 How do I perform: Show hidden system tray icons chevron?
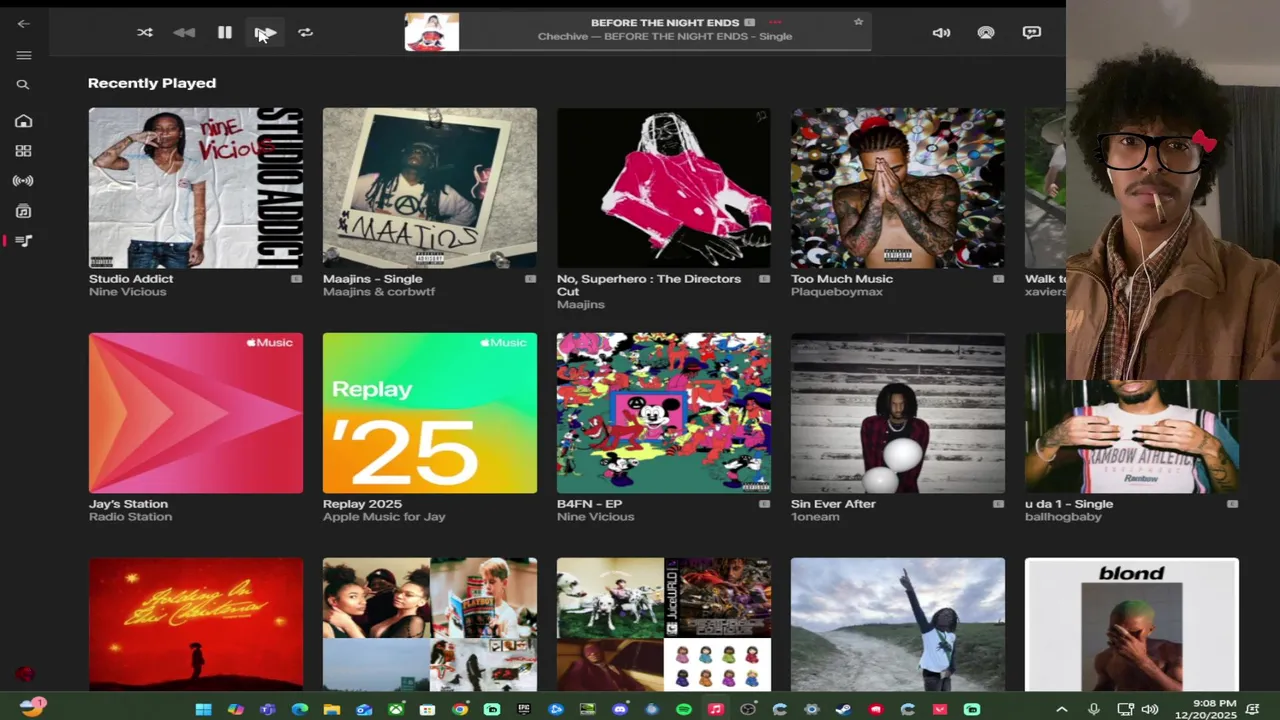pyautogui.click(x=1062, y=709)
